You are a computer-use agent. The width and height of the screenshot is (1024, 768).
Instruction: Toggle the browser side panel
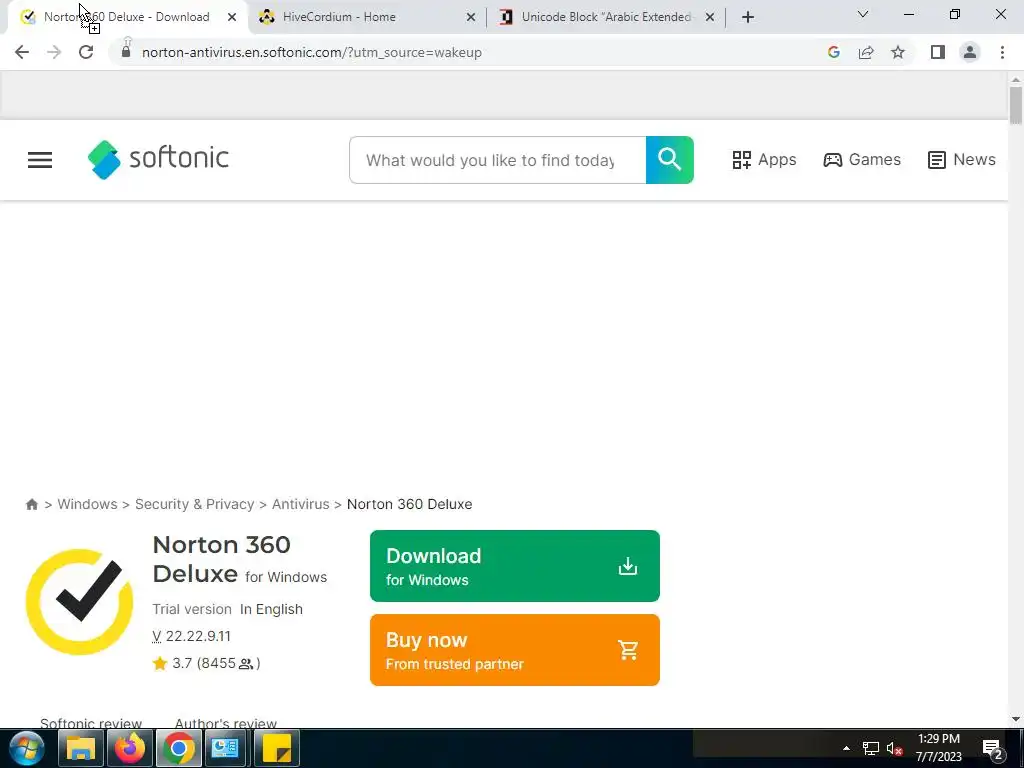click(x=938, y=52)
